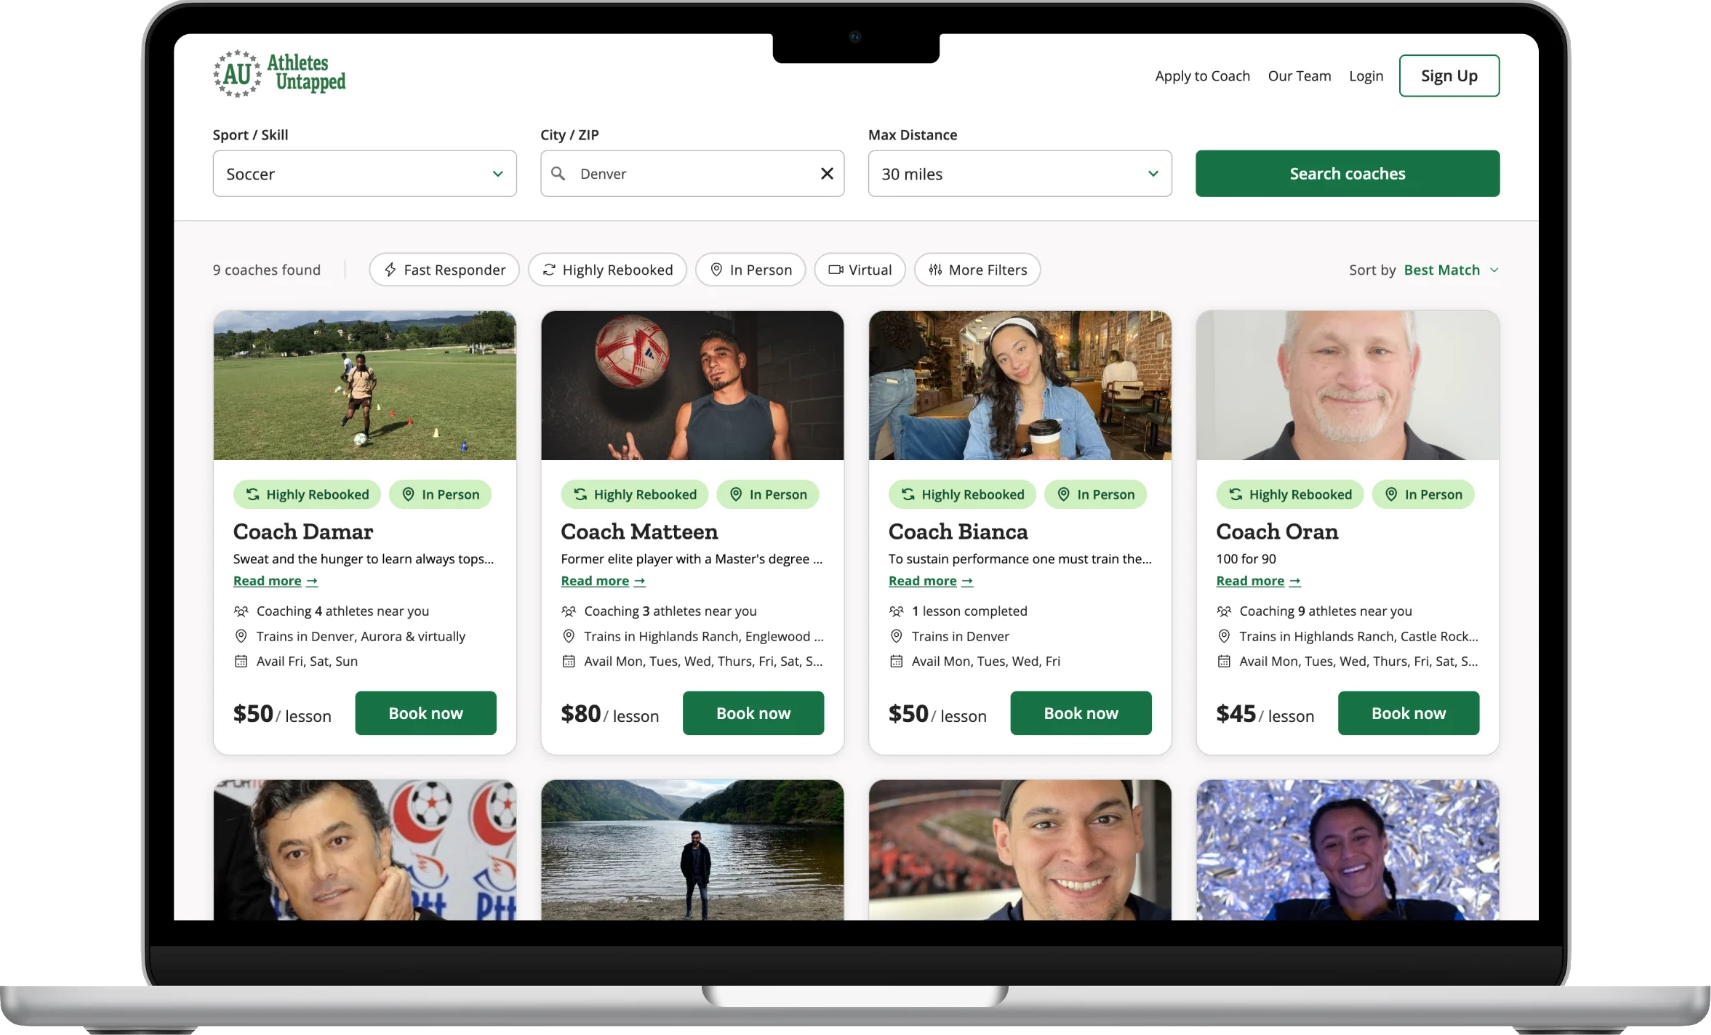Click Coach Oran's In Person badge
This screenshot has width=1711, height=1035.
(1423, 494)
